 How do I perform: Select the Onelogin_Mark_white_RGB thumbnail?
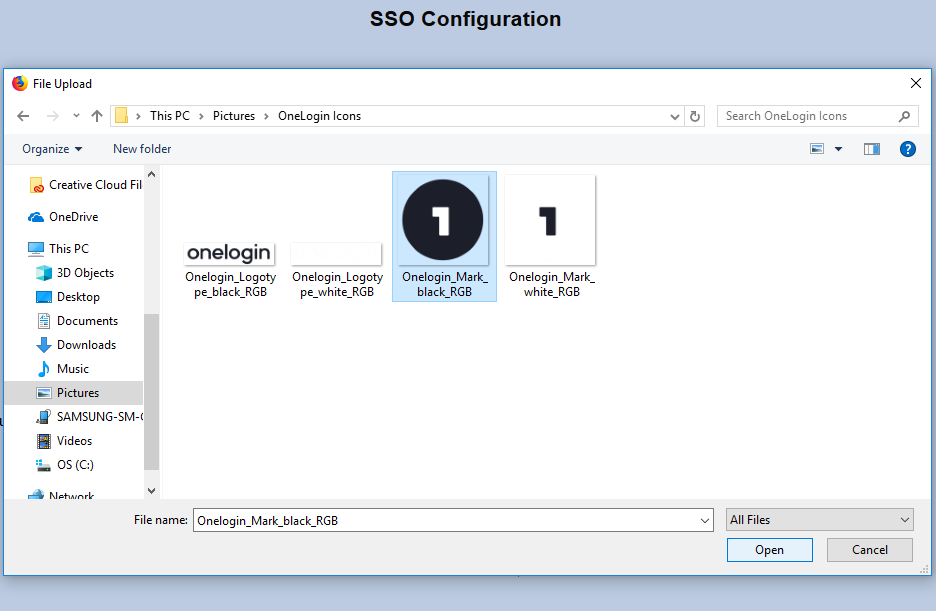click(x=551, y=219)
